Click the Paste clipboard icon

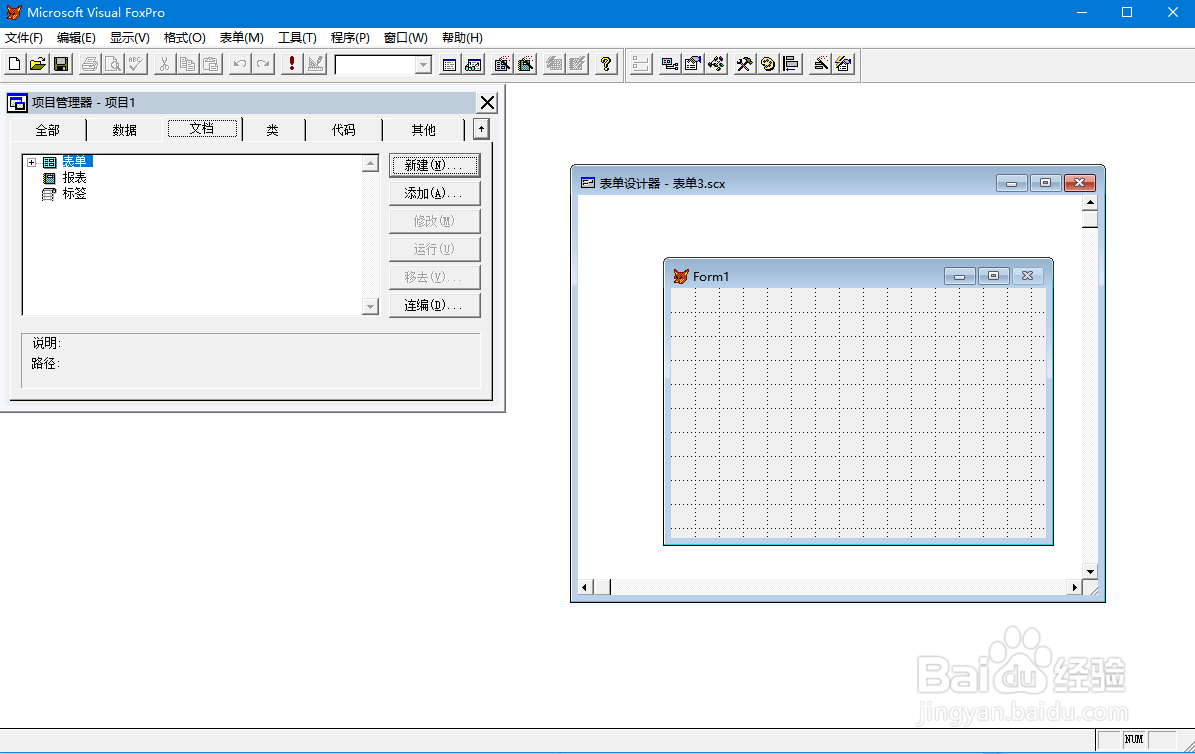pyautogui.click(x=211, y=64)
